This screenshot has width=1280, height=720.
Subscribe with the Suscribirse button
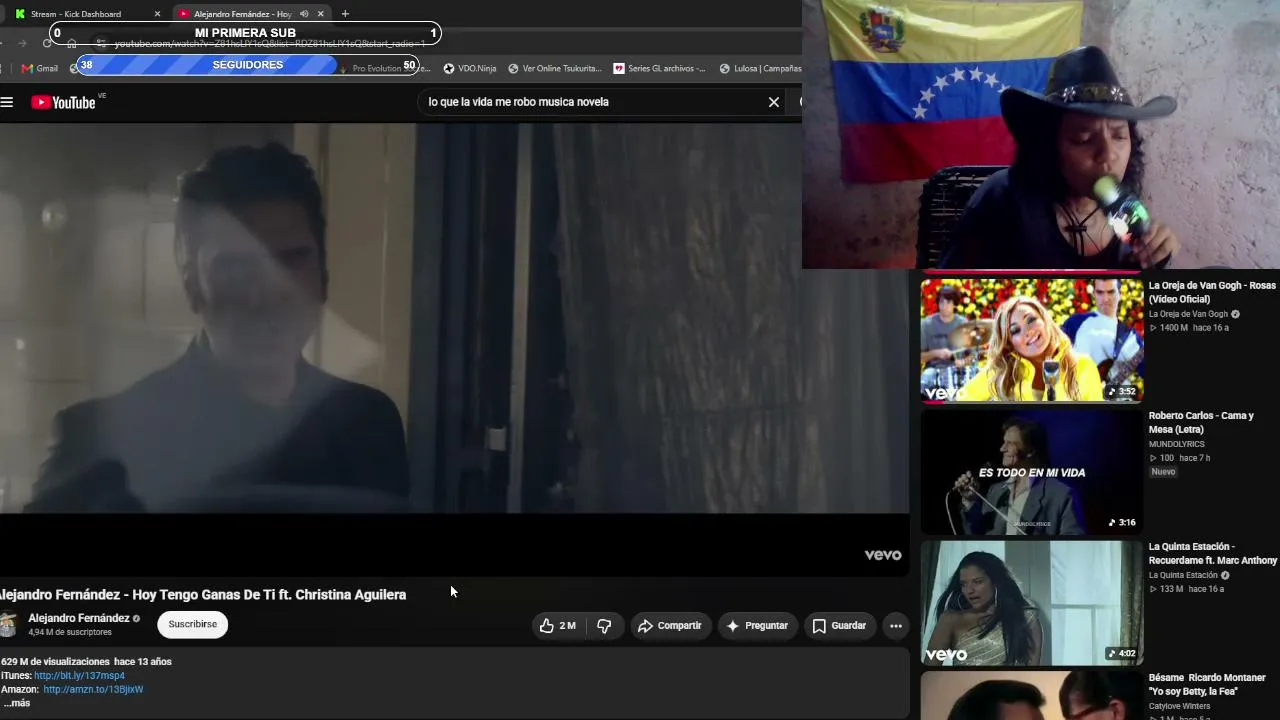(193, 624)
